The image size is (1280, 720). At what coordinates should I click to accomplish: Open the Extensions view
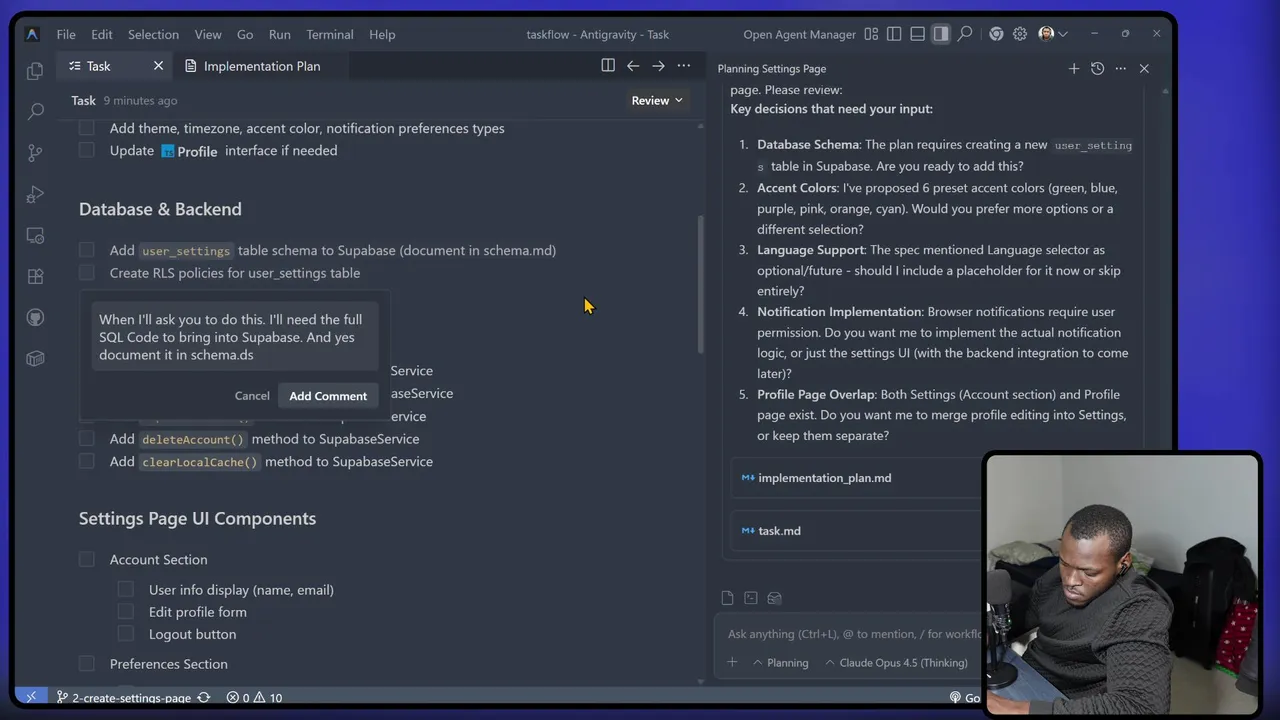pos(35,277)
